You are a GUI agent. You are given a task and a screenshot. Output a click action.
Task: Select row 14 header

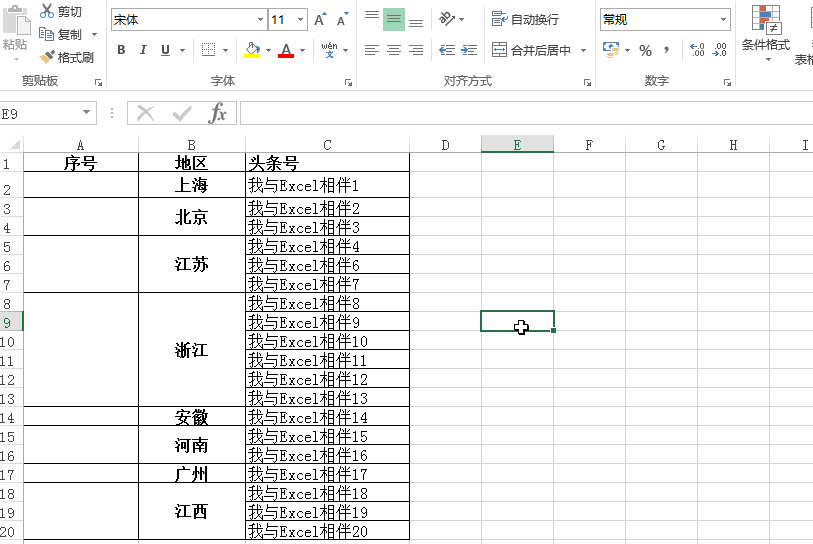tap(10, 417)
